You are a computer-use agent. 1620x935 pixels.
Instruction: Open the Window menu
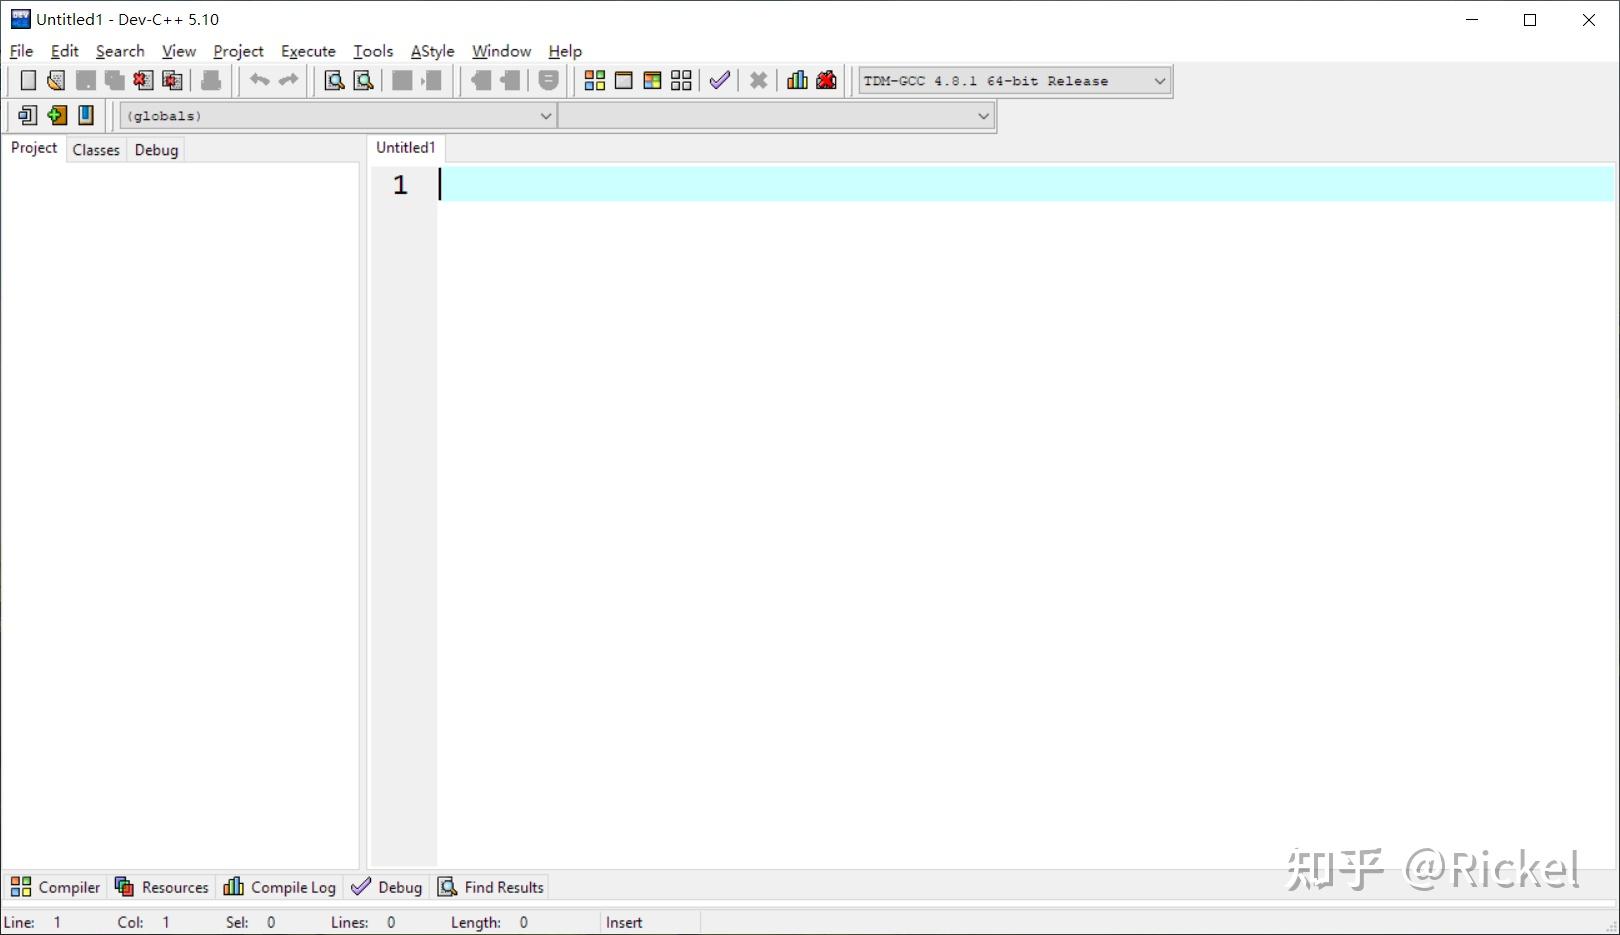click(501, 51)
